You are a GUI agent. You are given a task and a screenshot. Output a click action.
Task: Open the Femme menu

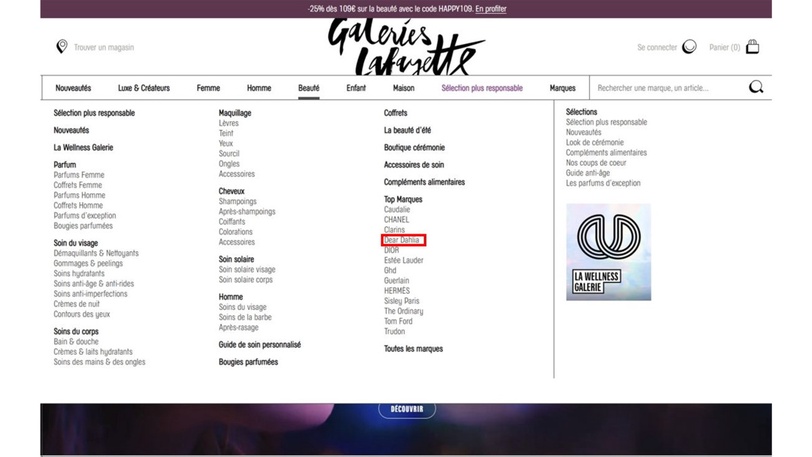click(208, 88)
